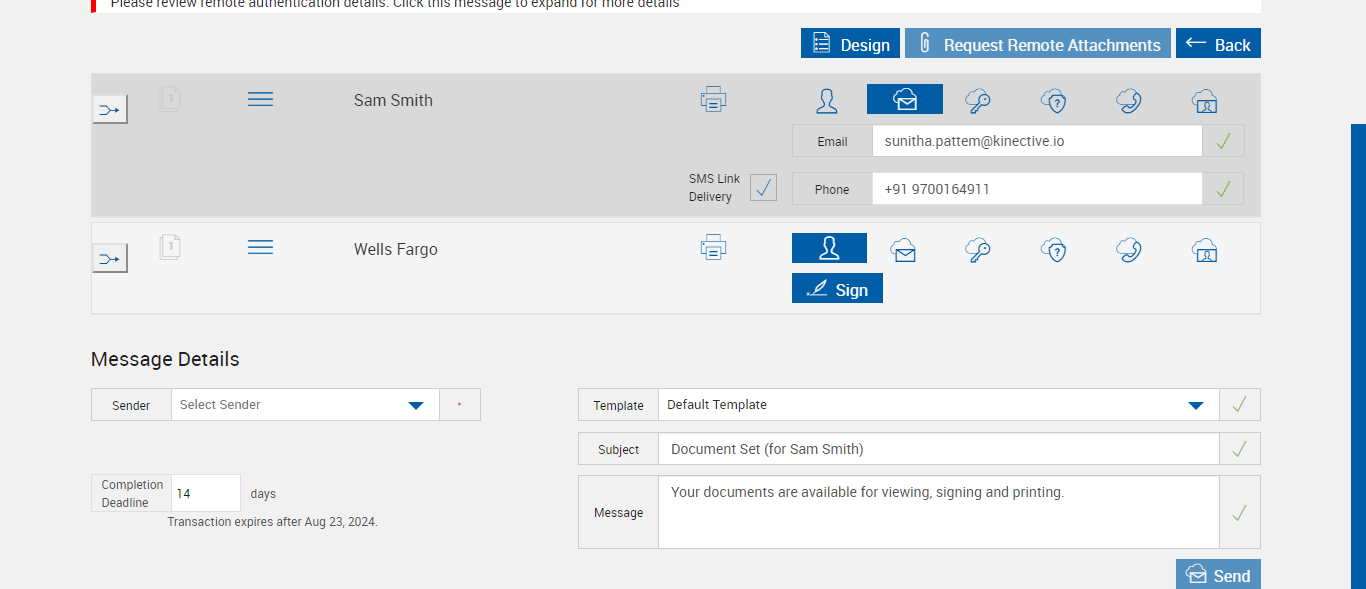Open hamburger menu in Wells Fargo row
This screenshot has width=1366, height=589.
pos(260,247)
